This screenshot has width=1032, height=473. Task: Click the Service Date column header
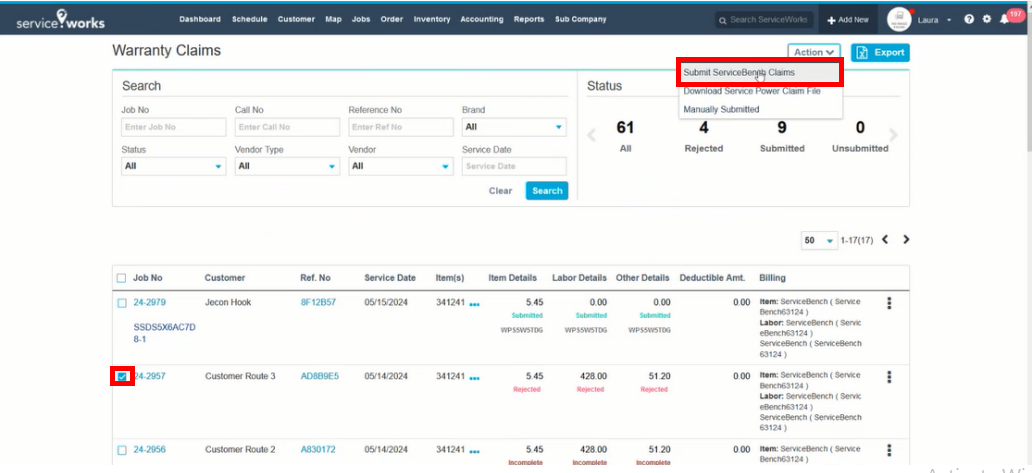point(390,278)
